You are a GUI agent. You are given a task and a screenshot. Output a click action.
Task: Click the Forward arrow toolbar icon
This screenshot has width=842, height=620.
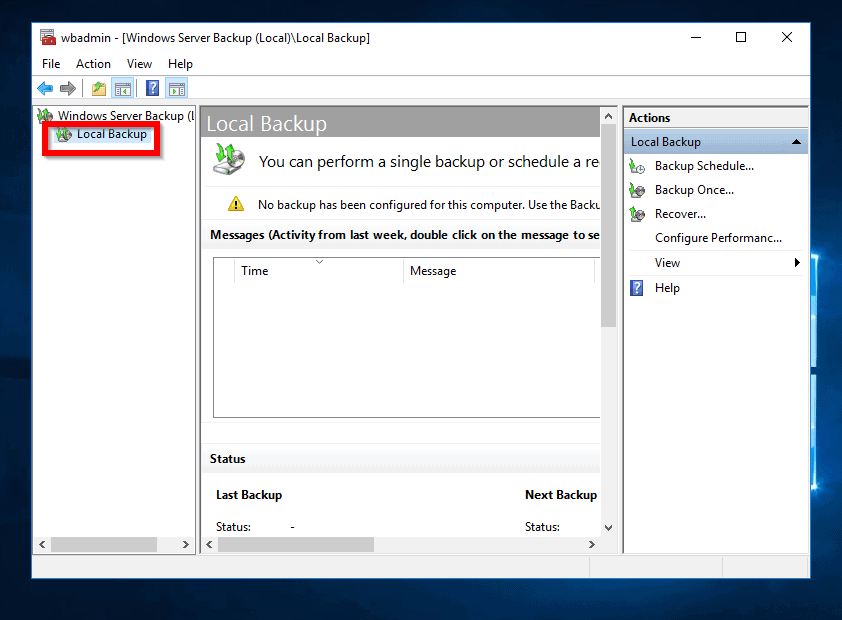point(68,89)
